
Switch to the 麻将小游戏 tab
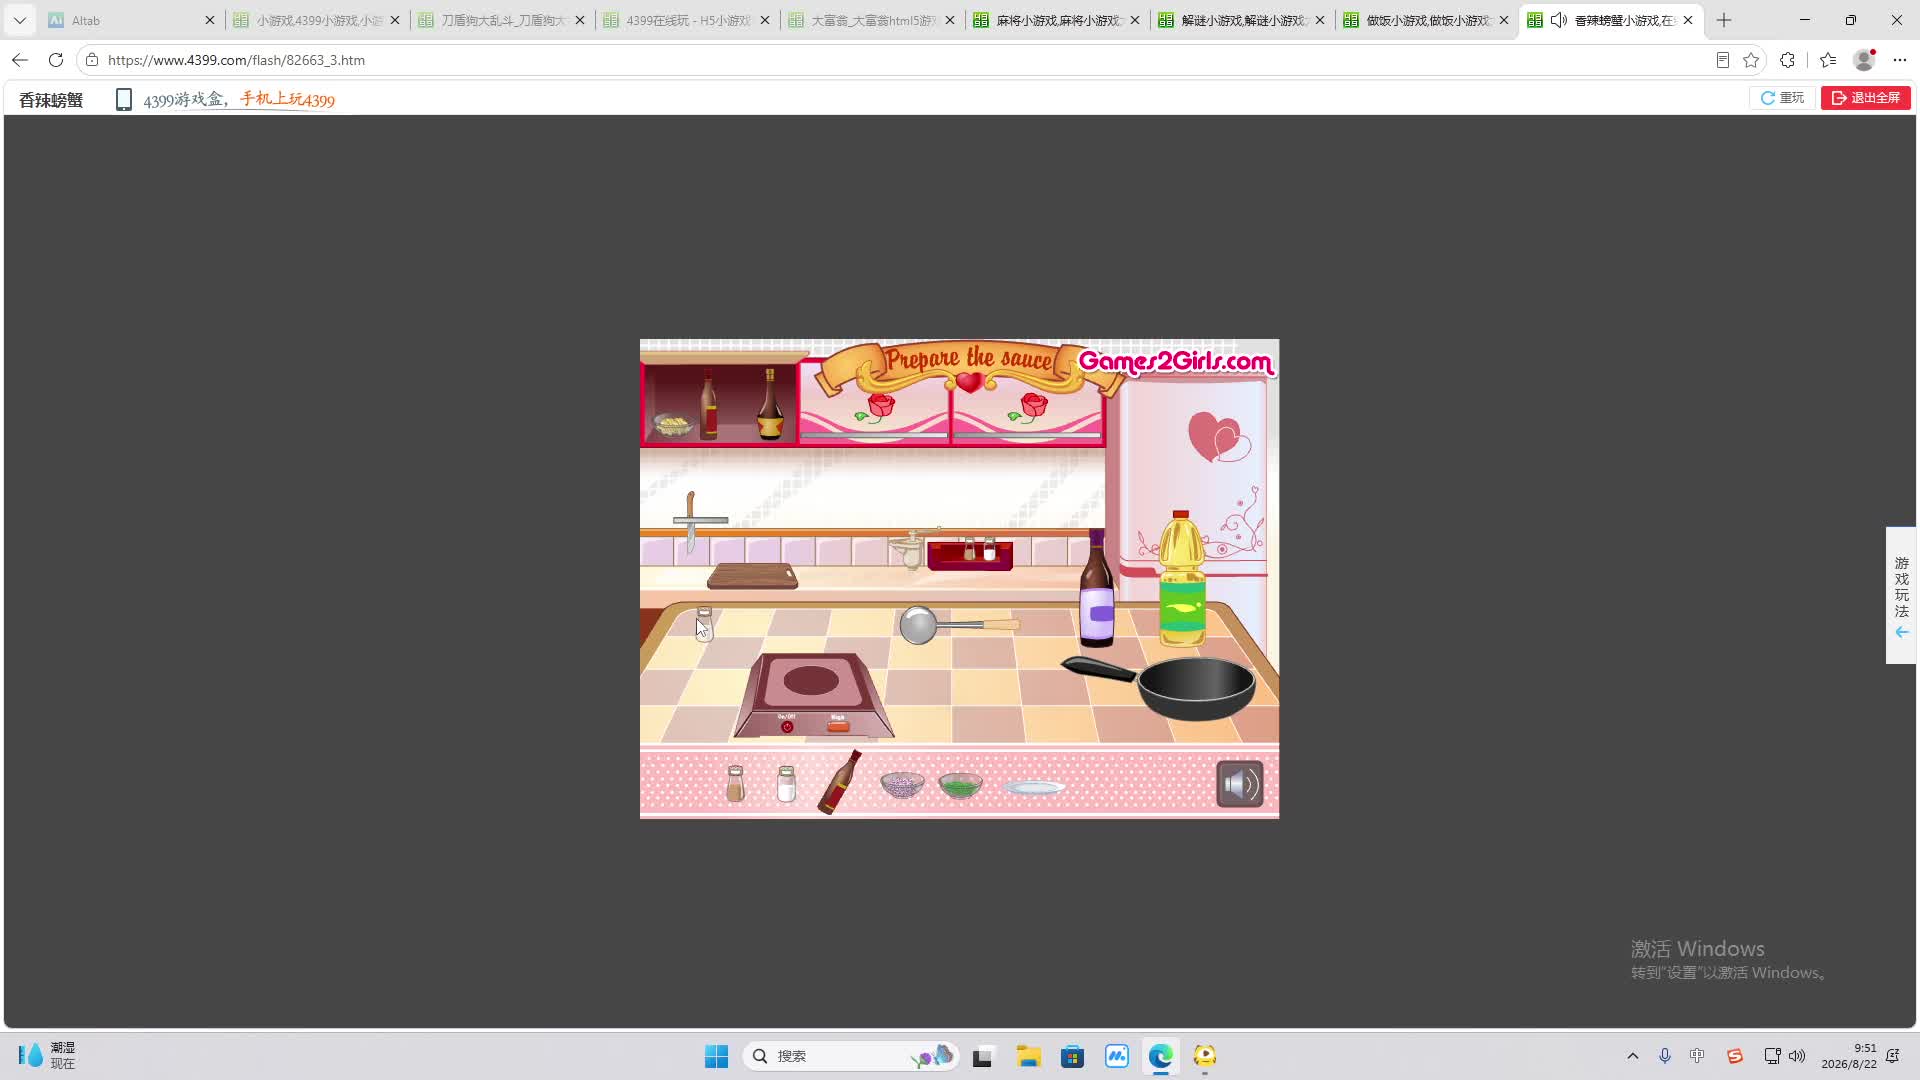[x=1055, y=20]
